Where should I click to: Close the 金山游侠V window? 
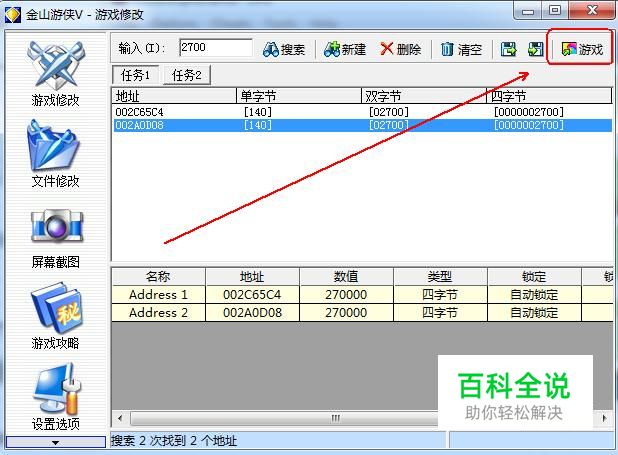(592, 11)
